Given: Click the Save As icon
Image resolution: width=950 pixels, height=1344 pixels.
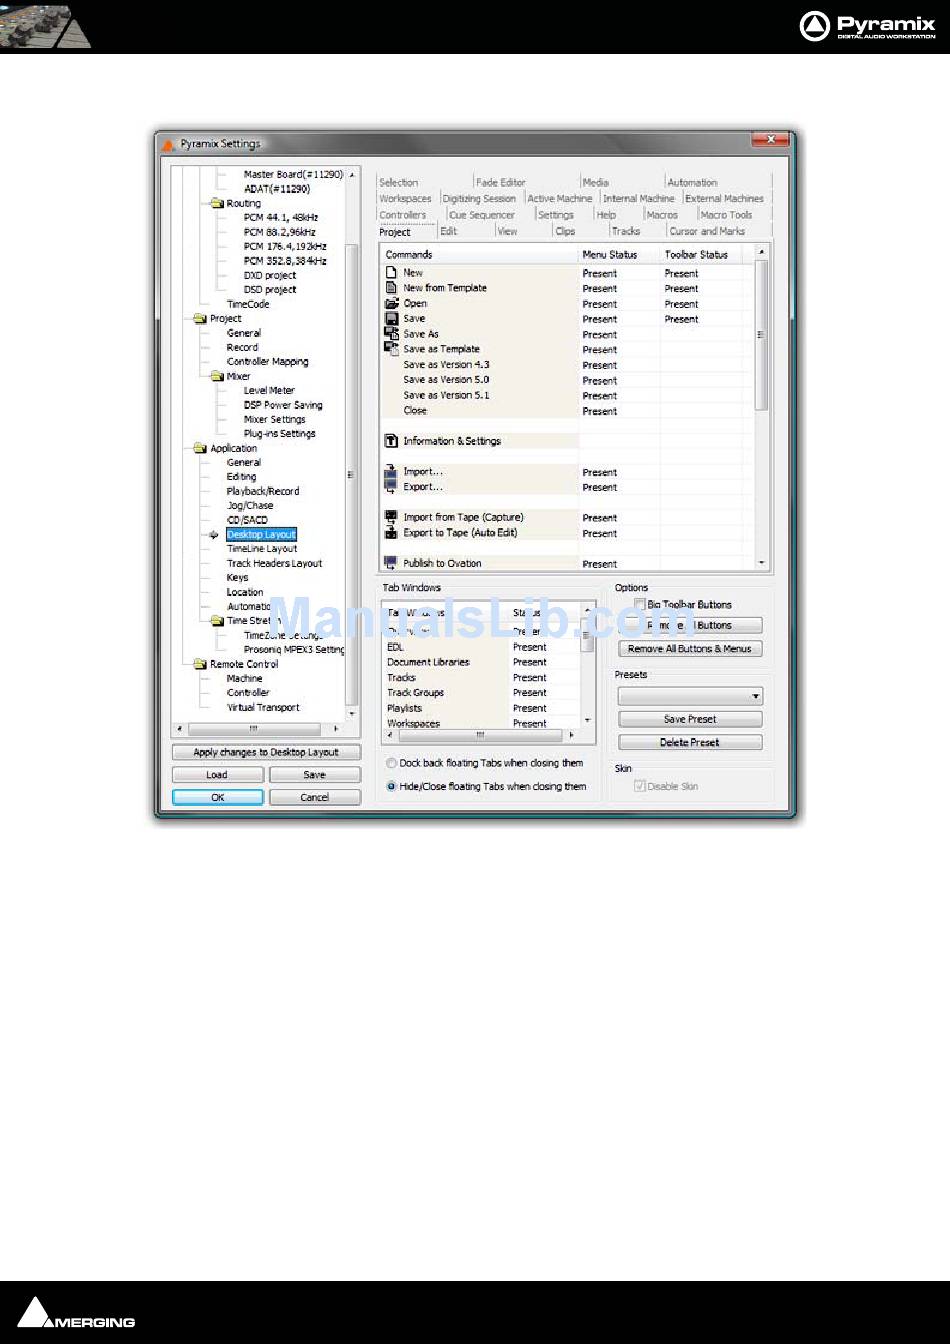Looking at the screenshot, I should tap(391, 334).
